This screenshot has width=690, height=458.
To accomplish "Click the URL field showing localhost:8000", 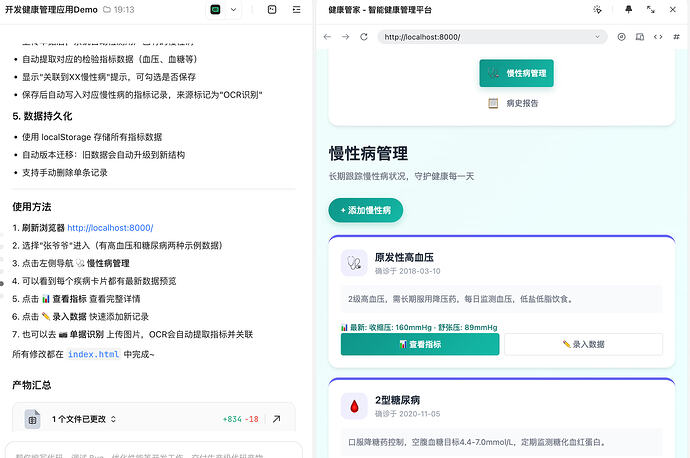I will pyautogui.click(x=492, y=37).
